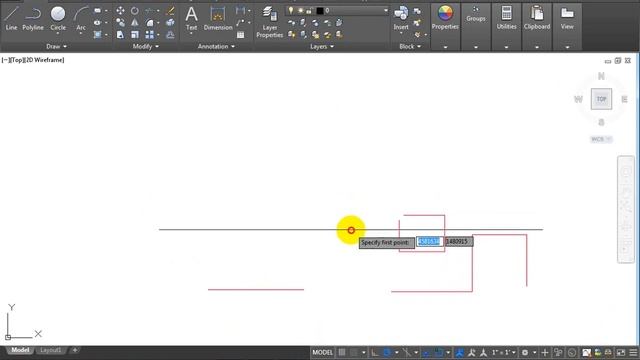Select the Dimension tool
The width and height of the screenshot is (640, 360).
click(x=218, y=18)
